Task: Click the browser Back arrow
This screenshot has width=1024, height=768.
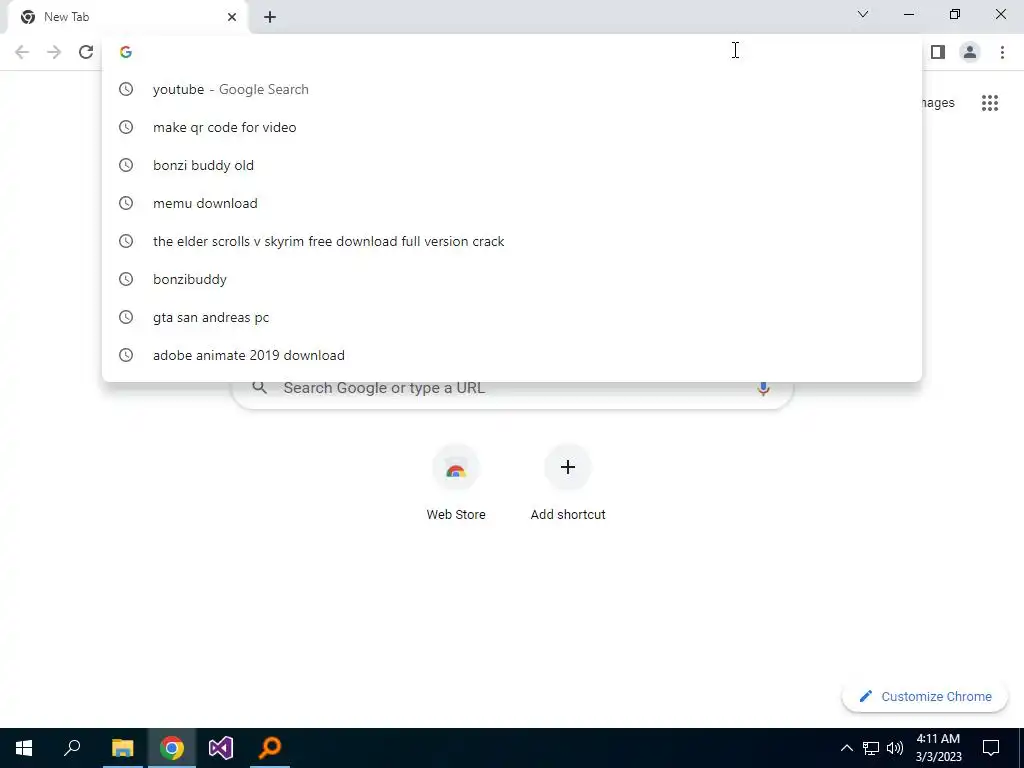Action: [x=22, y=52]
